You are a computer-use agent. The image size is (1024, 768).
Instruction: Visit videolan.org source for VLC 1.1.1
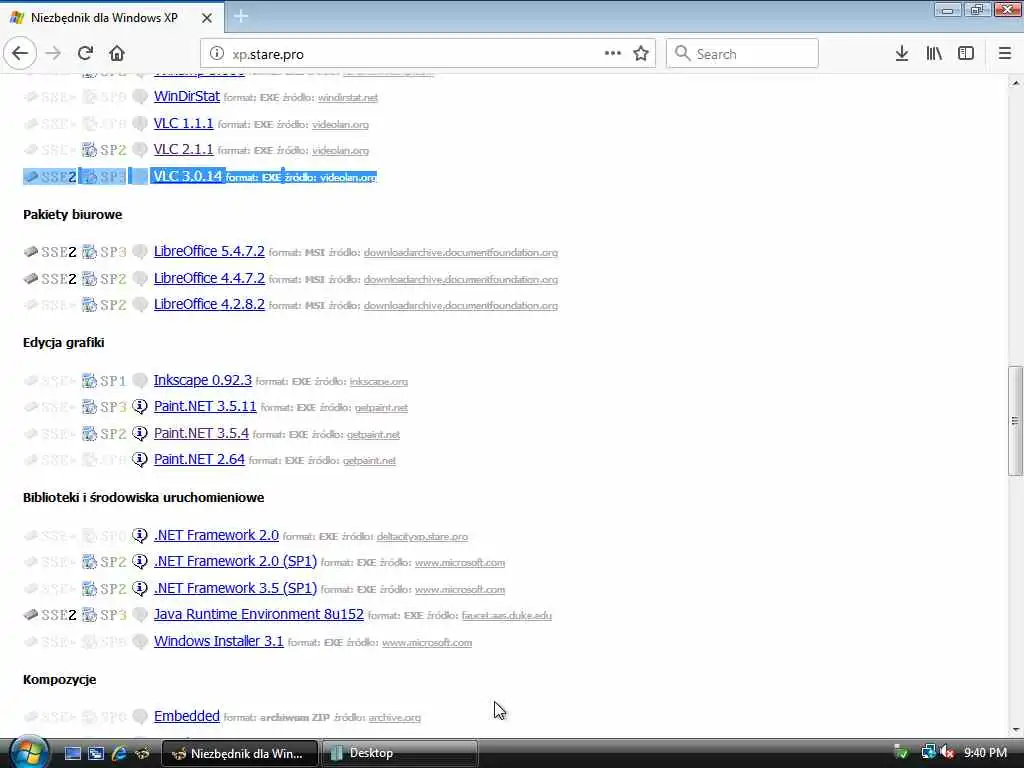point(340,125)
